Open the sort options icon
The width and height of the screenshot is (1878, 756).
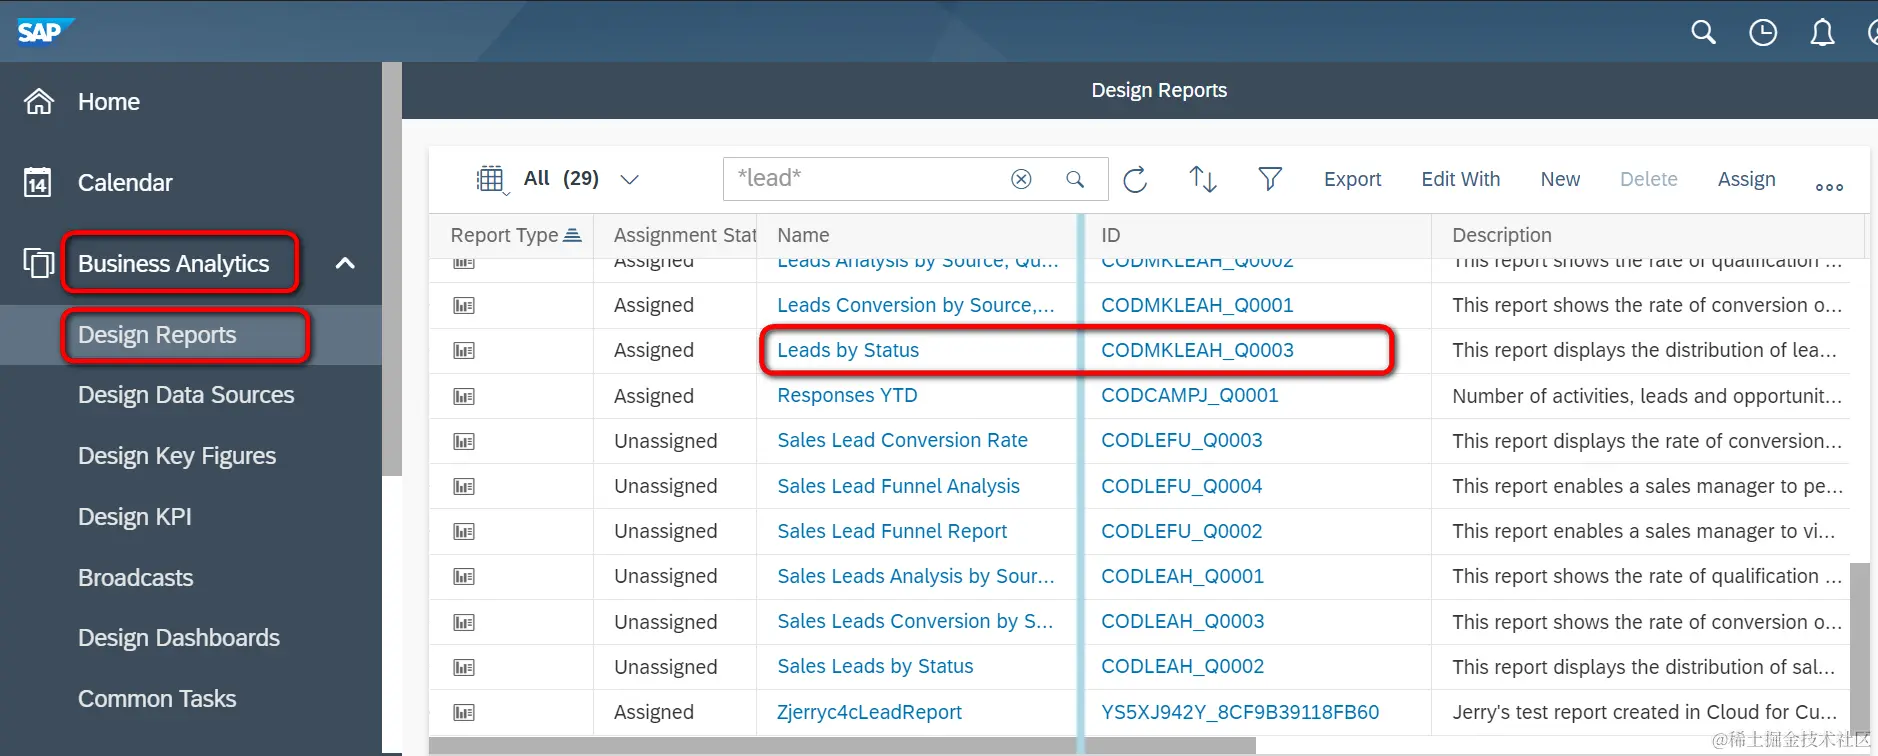click(1203, 179)
